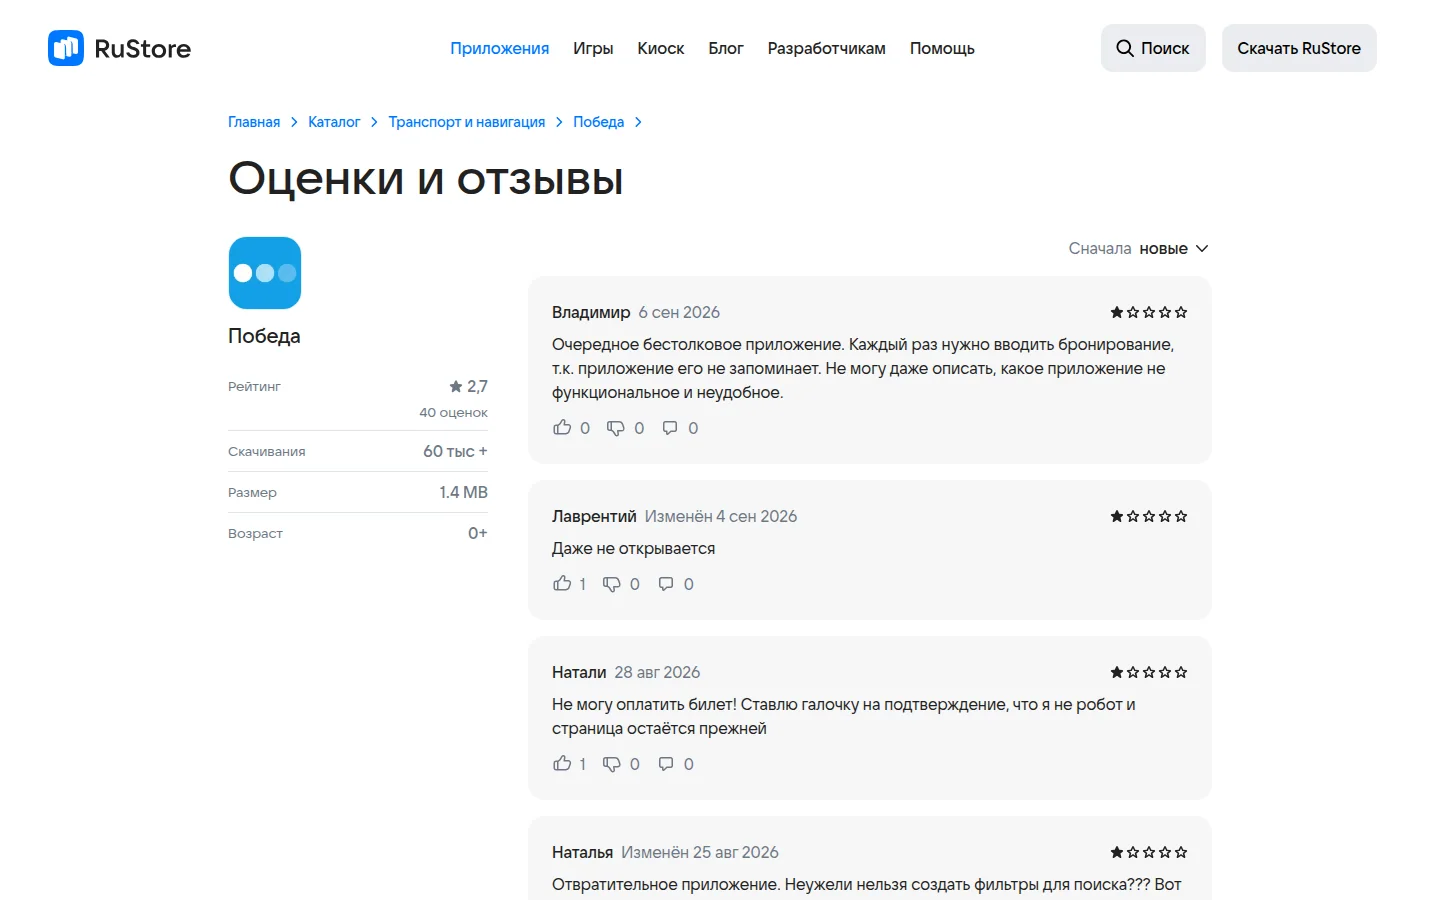Click the Скачивания label
1440x900 pixels.
[x=267, y=451]
